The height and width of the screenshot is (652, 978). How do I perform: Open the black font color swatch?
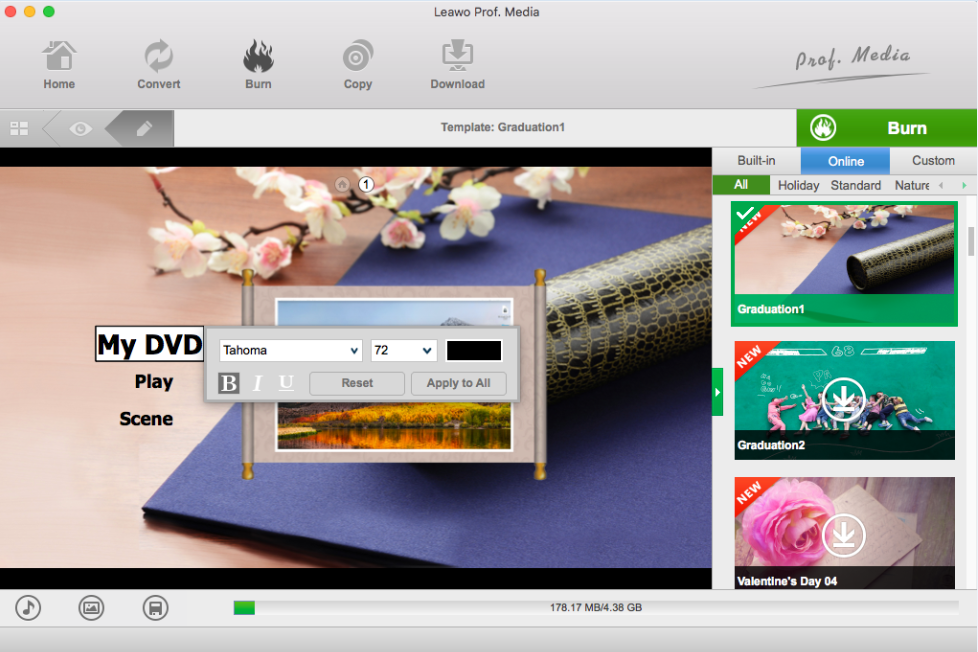(473, 350)
